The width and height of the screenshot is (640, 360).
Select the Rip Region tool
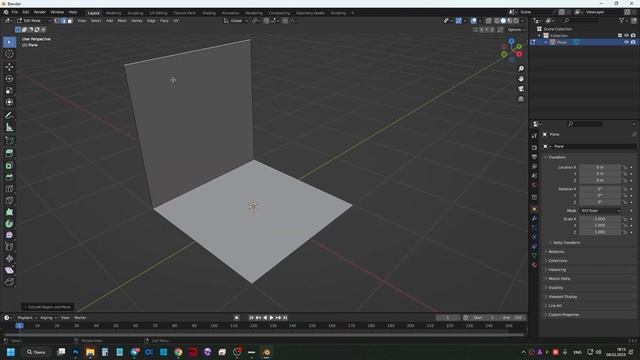[x=9, y=282]
